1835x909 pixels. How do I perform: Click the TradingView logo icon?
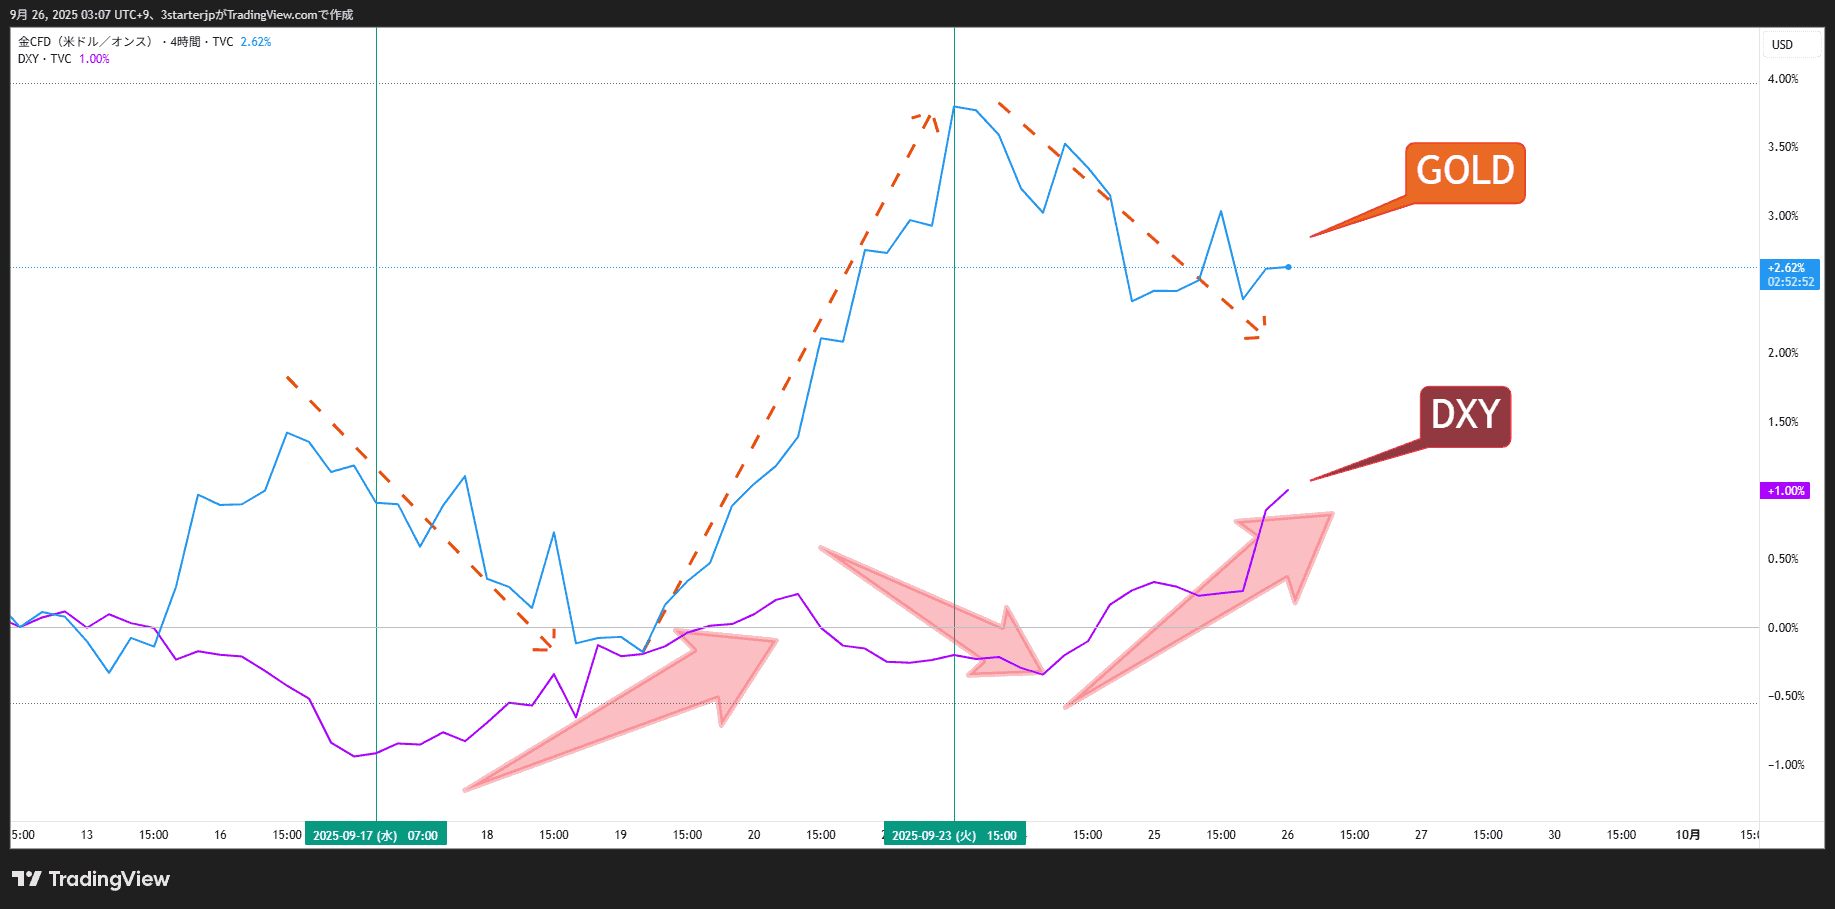(27, 879)
